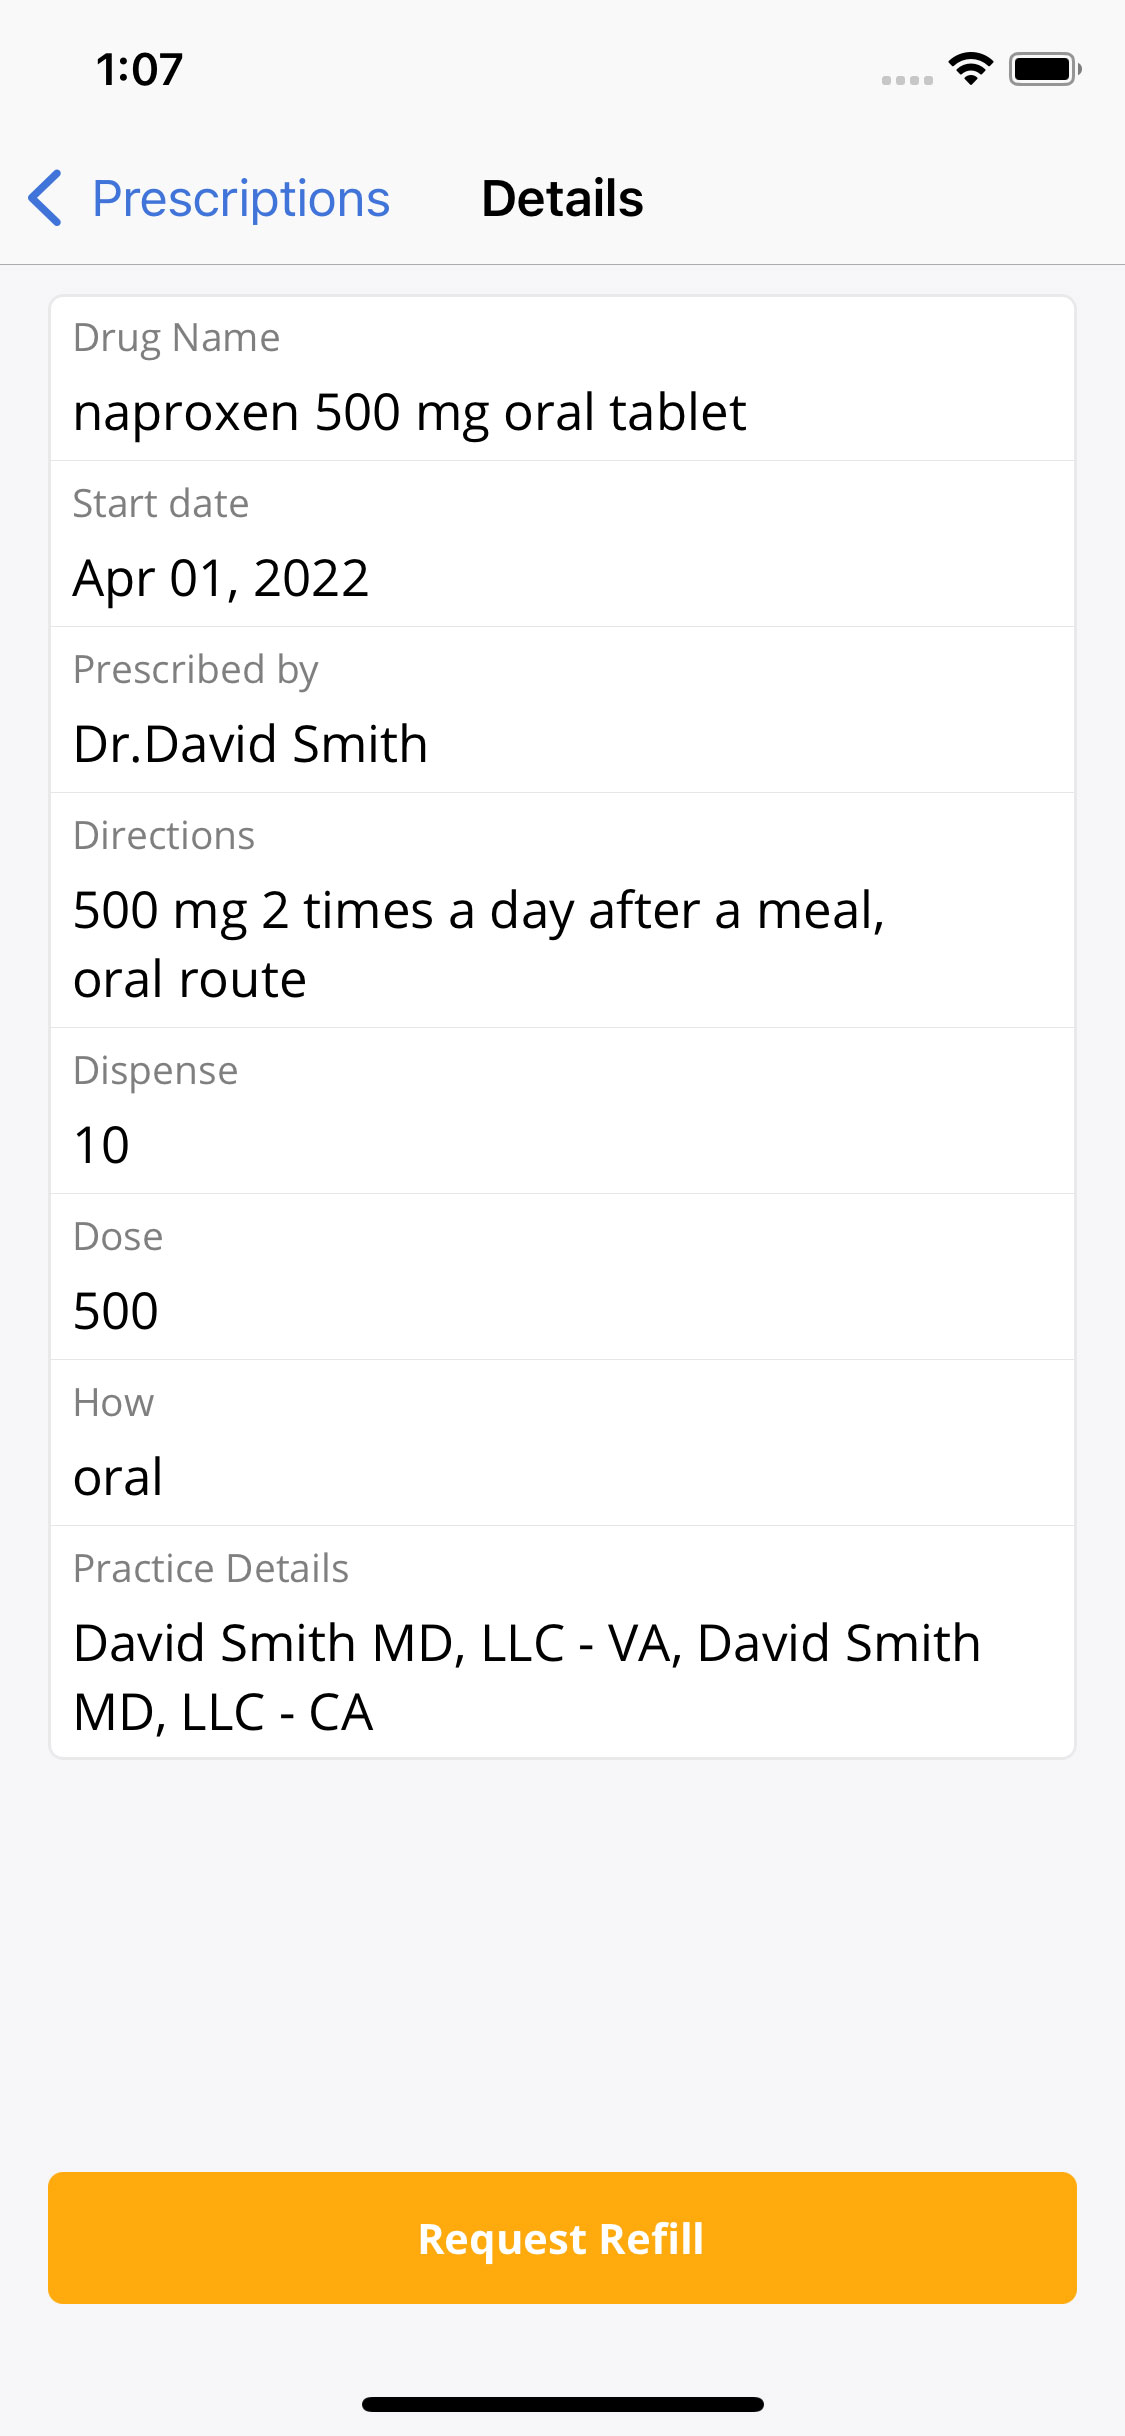The height and width of the screenshot is (2436, 1125).
Task: Tap the Wi-Fi status icon
Action: tap(970, 69)
